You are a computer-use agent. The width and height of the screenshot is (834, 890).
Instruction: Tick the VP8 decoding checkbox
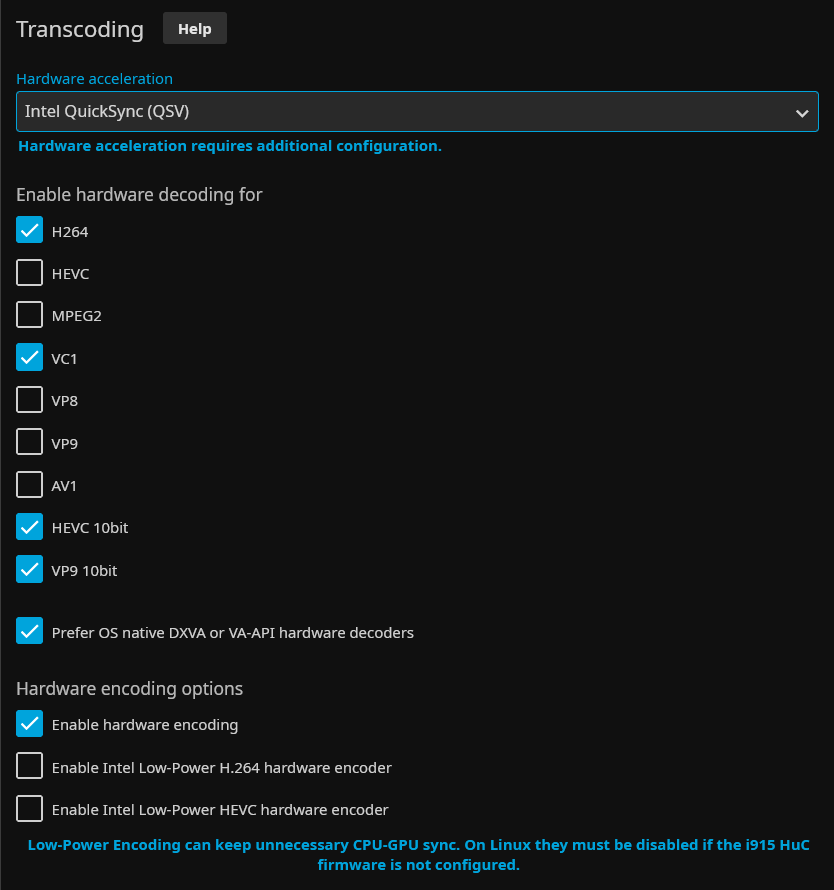[30, 400]
